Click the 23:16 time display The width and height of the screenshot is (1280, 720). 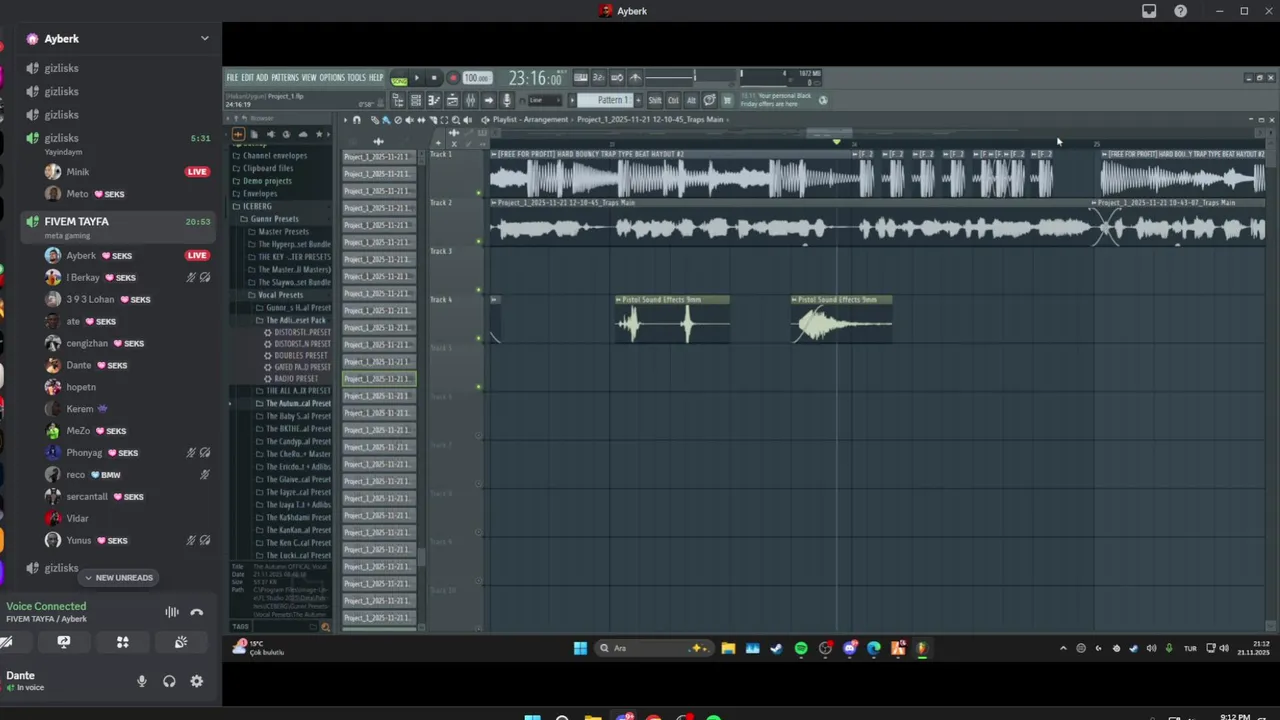534,77
